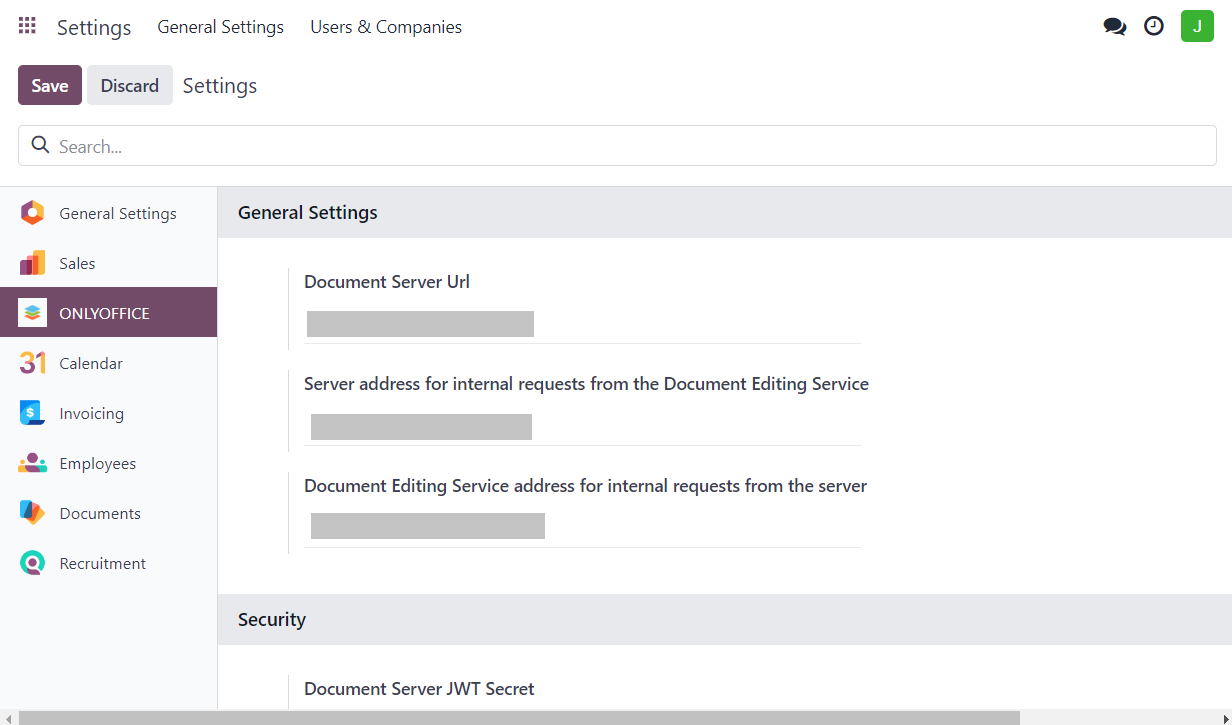Screen dimensions: 1232x725
Task: Open the conversations chat bubble icon
Action: [x=1114, y=27]
